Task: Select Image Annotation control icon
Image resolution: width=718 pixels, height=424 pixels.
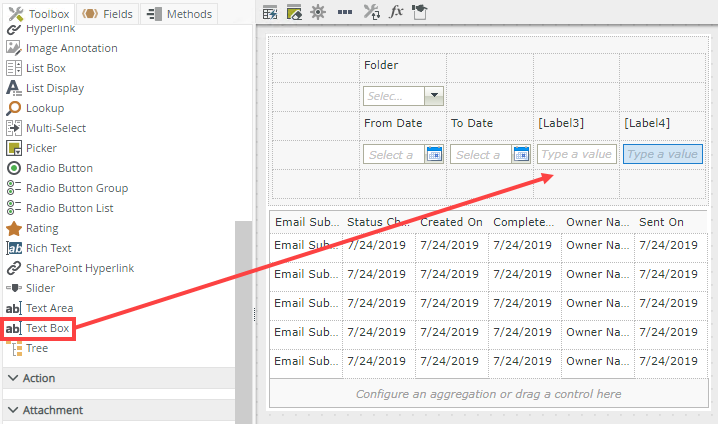Action: [x=14, y=48]
